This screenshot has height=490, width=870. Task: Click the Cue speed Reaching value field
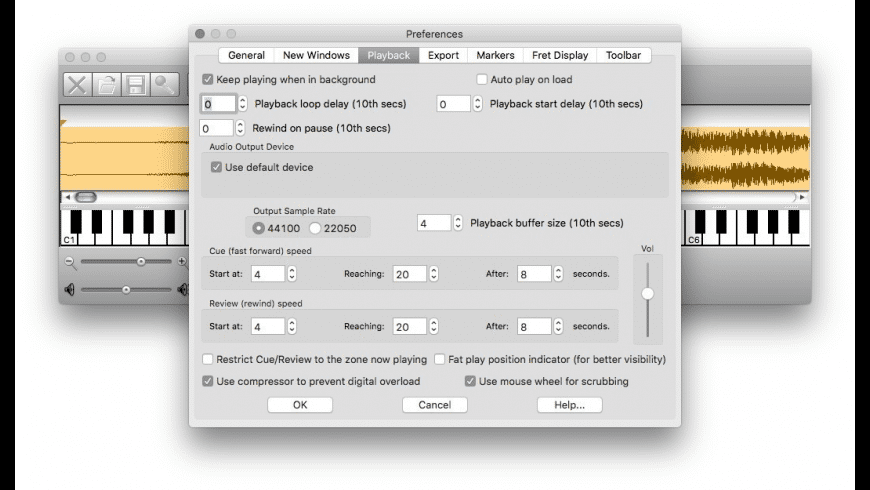tap(410, 274)
